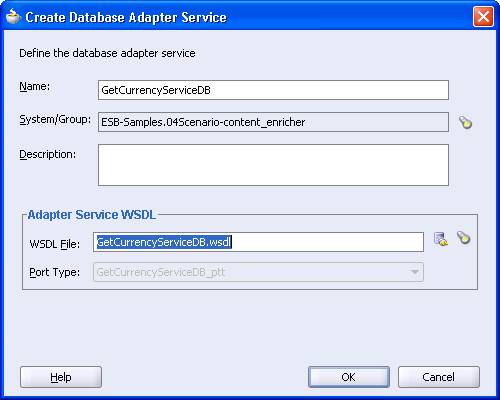This screenshot has width=500, height=400.
Task: Focus the Description text area
Action: click(x=273, y=165)
